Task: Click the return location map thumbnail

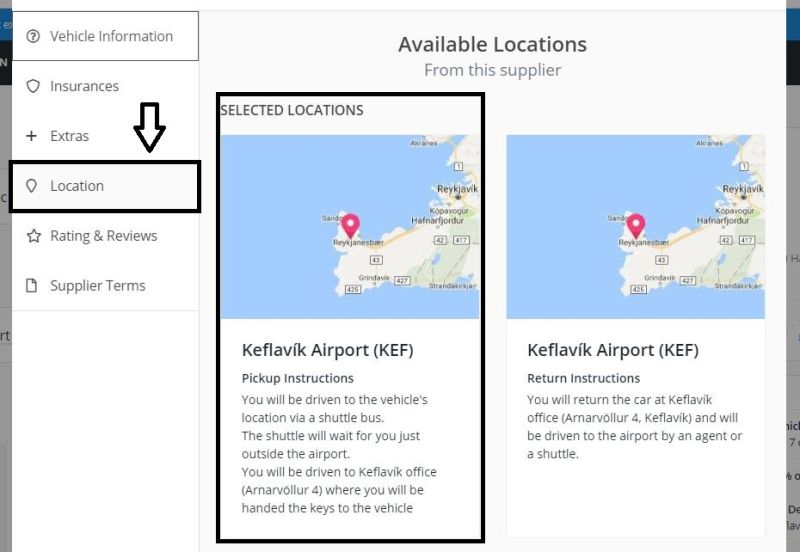Action: [x=636, y=227]
